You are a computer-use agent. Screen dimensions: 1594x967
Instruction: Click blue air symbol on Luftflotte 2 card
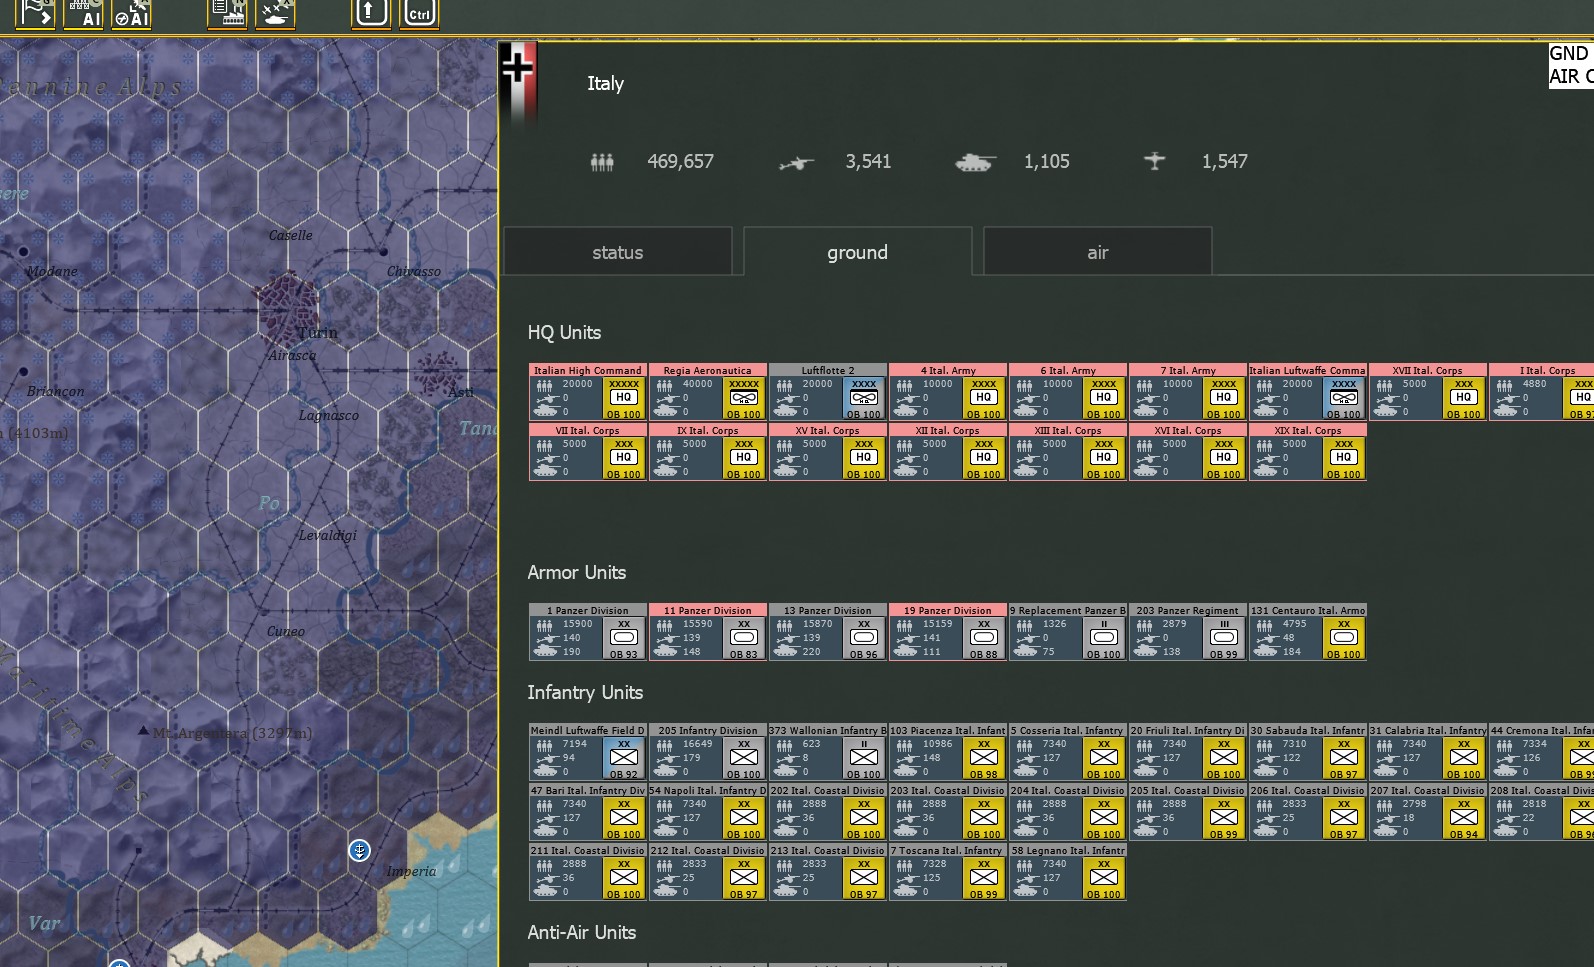[x=864, y=397]
